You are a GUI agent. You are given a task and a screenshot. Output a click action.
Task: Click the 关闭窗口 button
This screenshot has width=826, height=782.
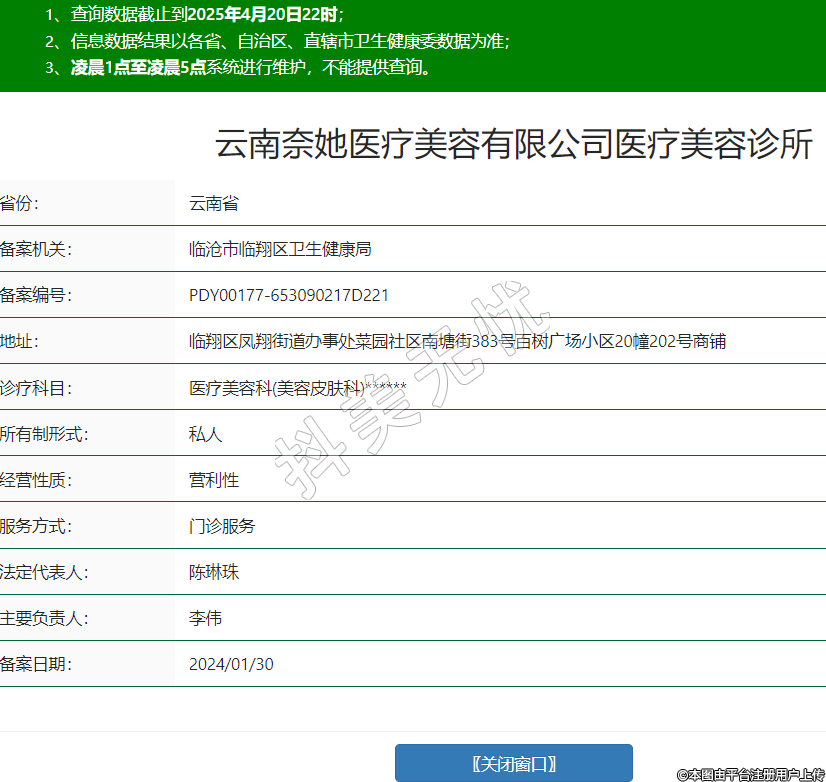tap(513, 763)
